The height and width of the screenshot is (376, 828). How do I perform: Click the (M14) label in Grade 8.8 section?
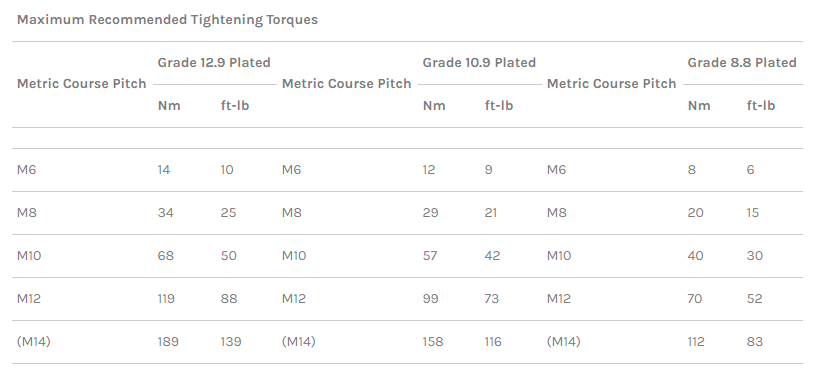[563, 342]
